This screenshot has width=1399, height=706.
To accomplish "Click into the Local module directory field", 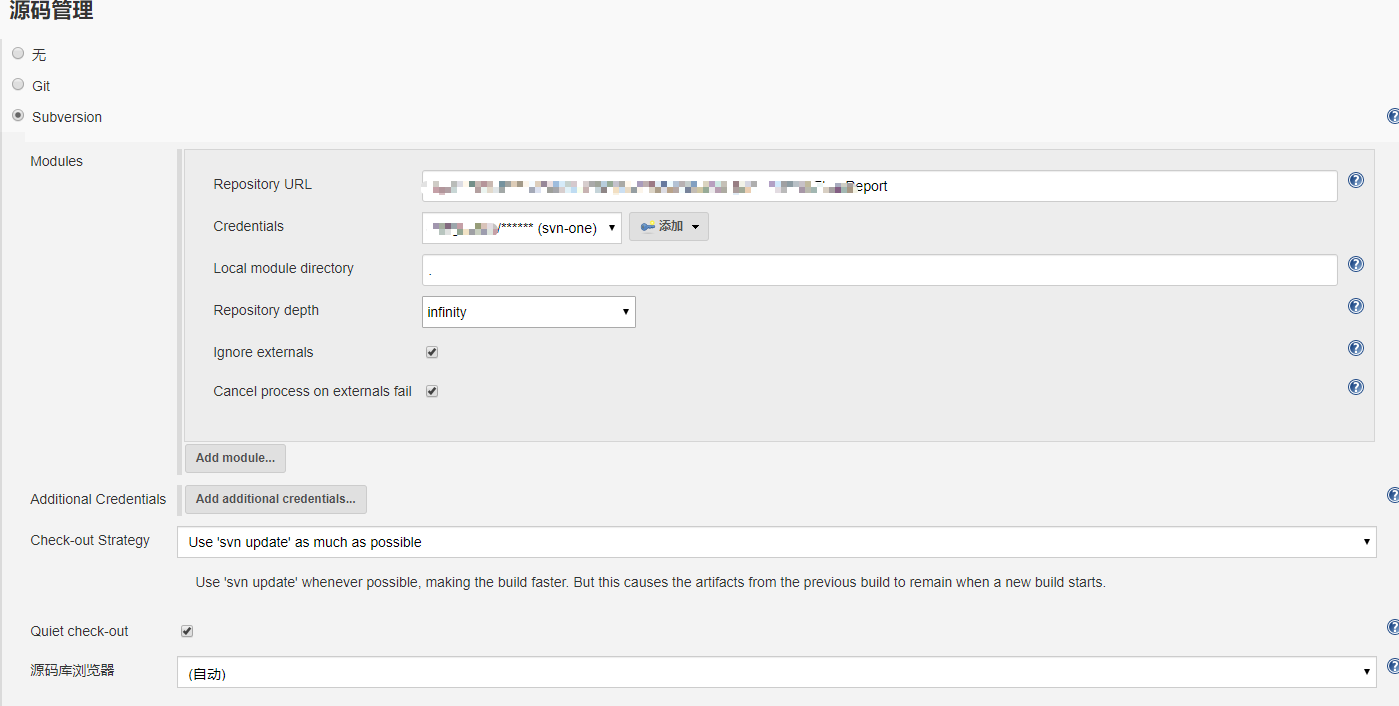I will click(879, 270).
